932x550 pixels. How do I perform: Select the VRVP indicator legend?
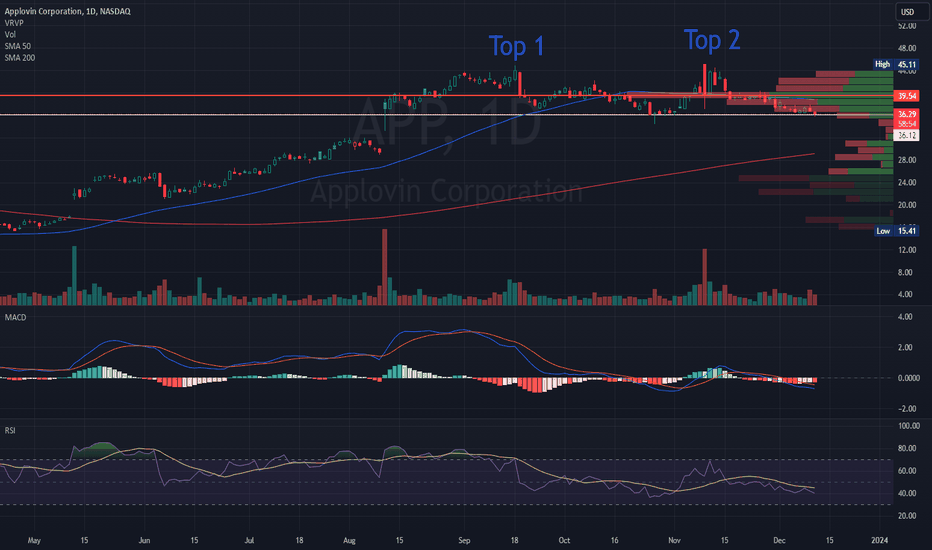click(14, 23)
